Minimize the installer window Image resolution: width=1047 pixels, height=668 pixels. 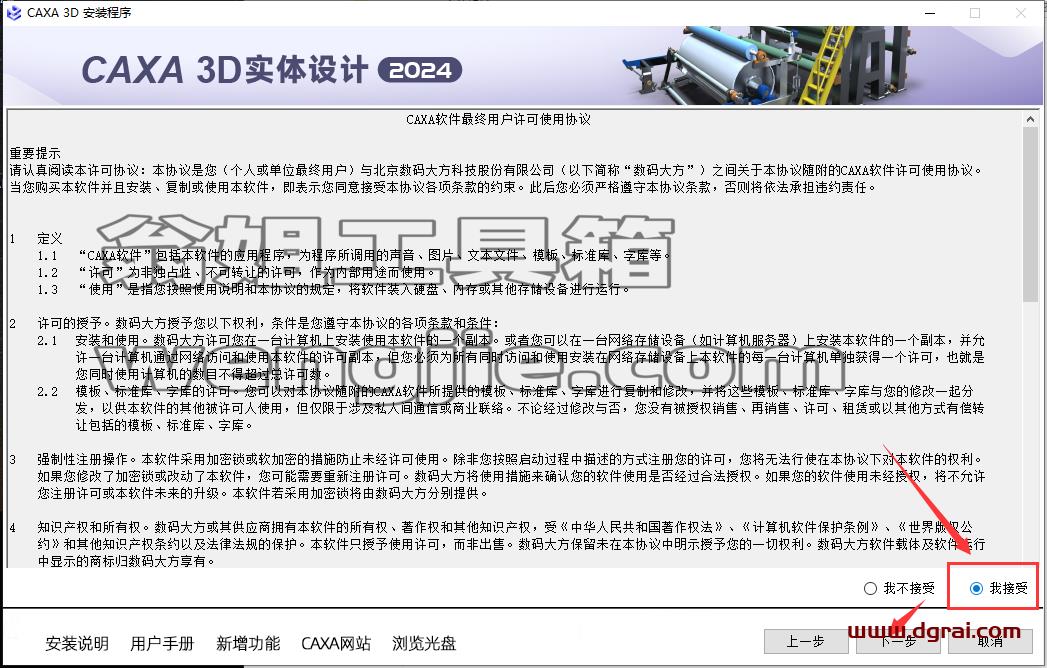click(931, 13)
